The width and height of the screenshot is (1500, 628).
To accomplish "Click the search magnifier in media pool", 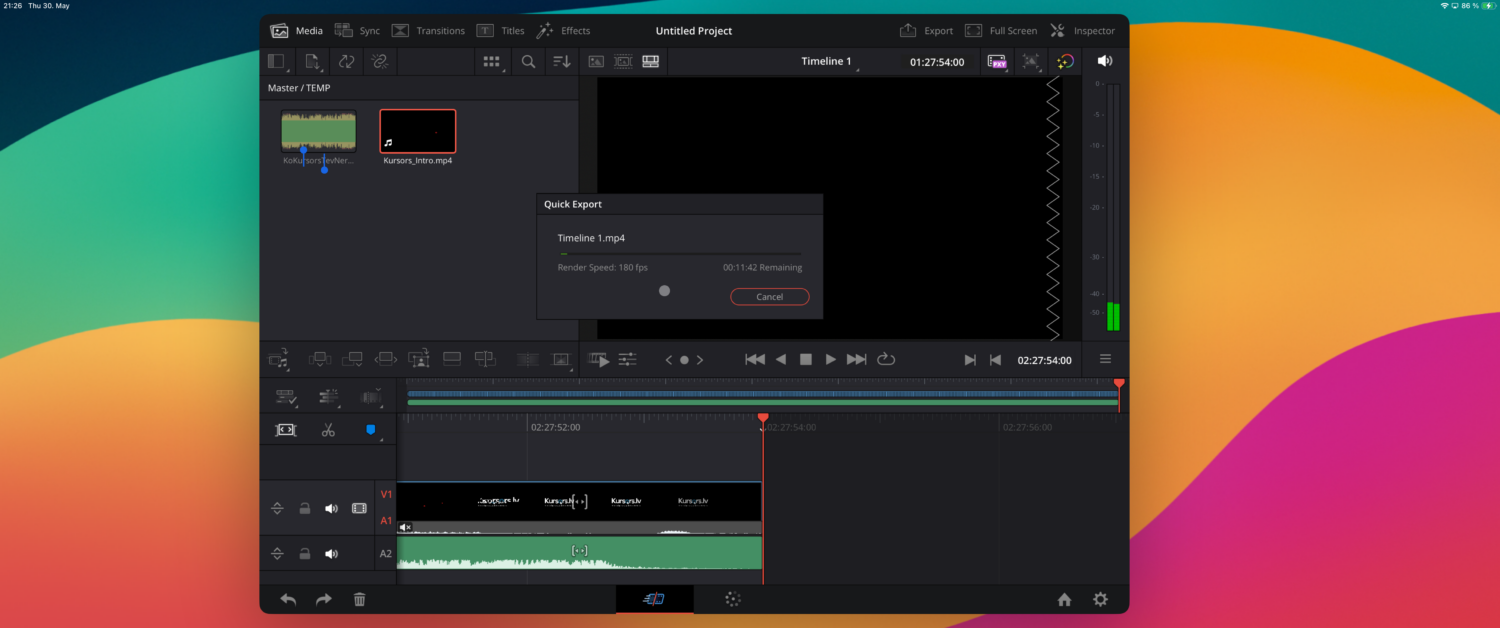I will click(x=528, y=62).
